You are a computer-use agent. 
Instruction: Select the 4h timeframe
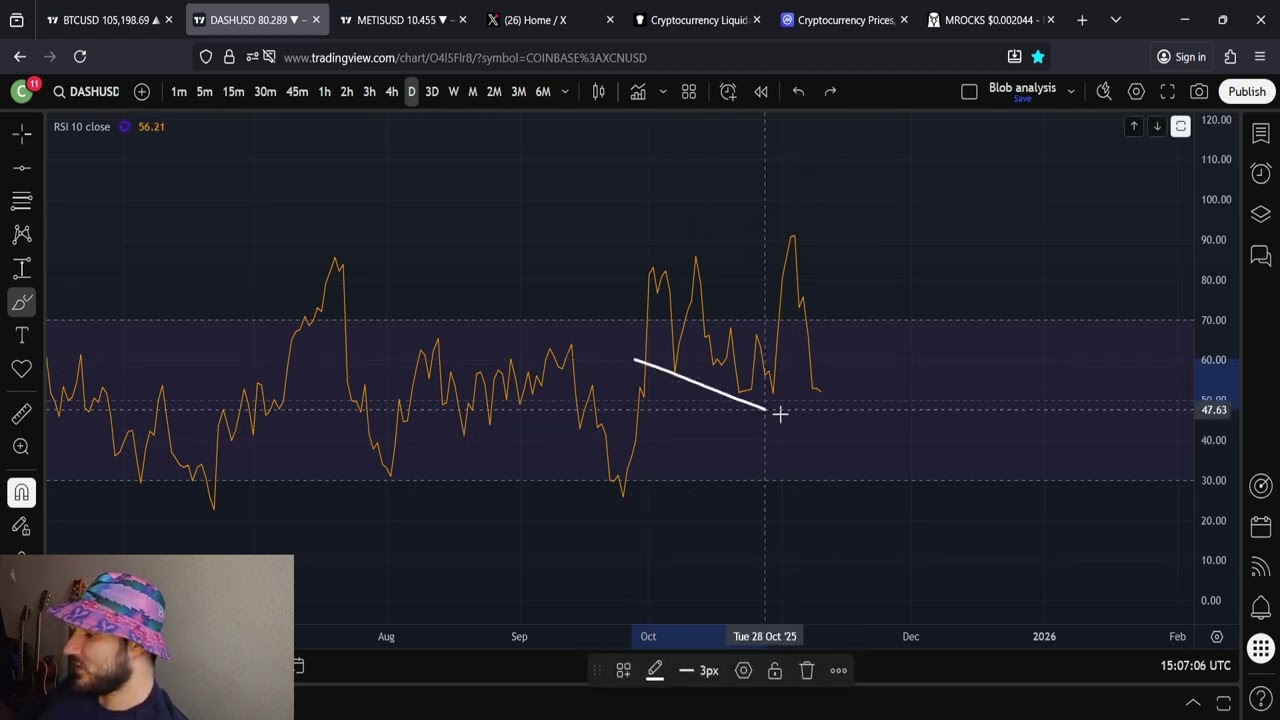[391, 91]
